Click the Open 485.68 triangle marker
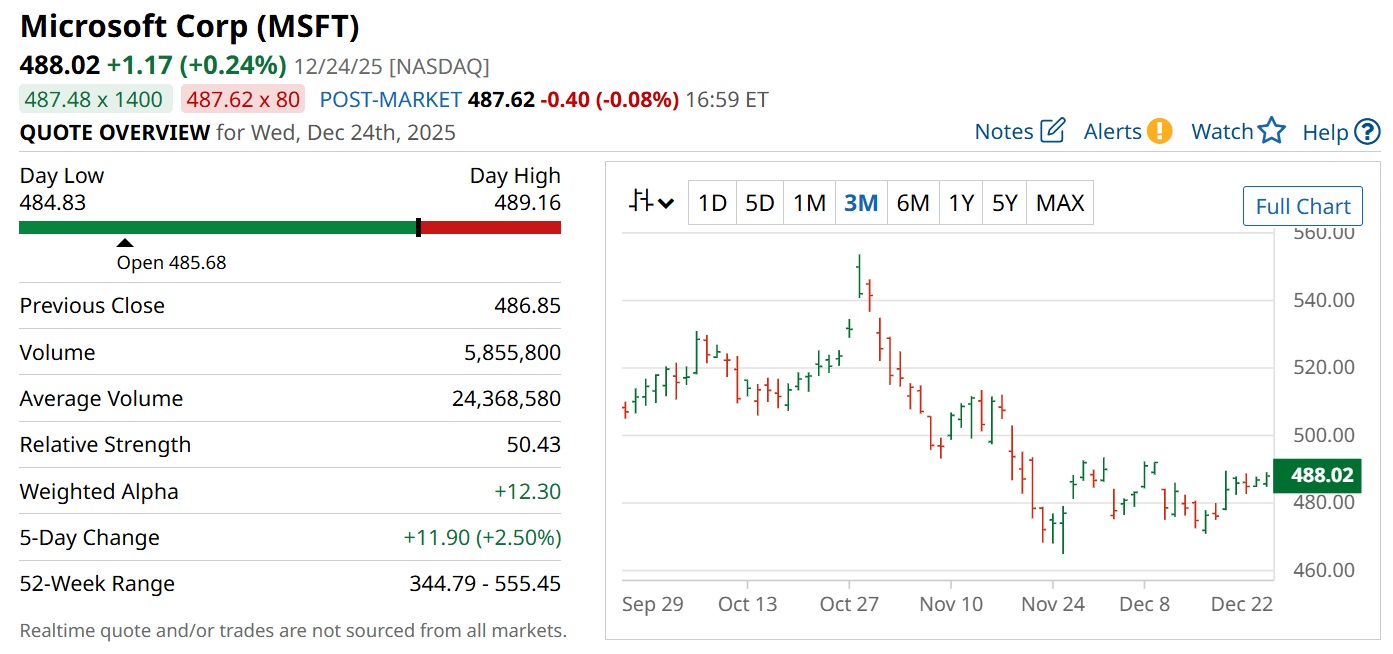This screenshot has height=654, width=1393. [125, 243]
